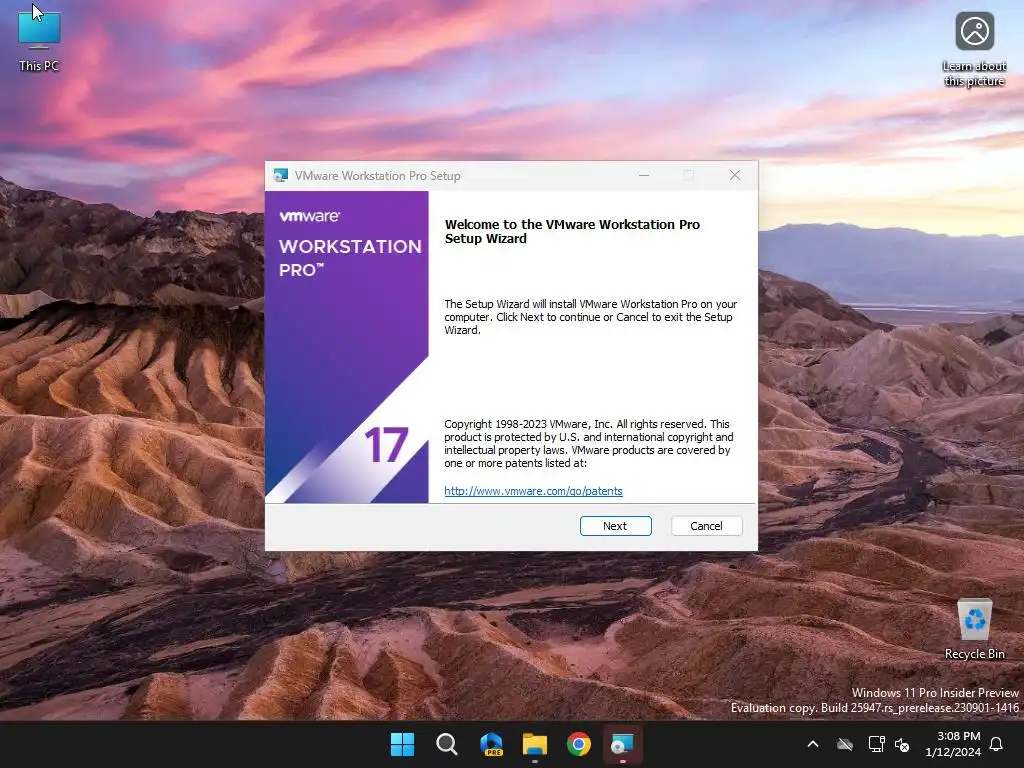The height and width of the screenshot is (768, 1024).
Task: Click the VMware installer title bar icon
Action: click(281, 175)
